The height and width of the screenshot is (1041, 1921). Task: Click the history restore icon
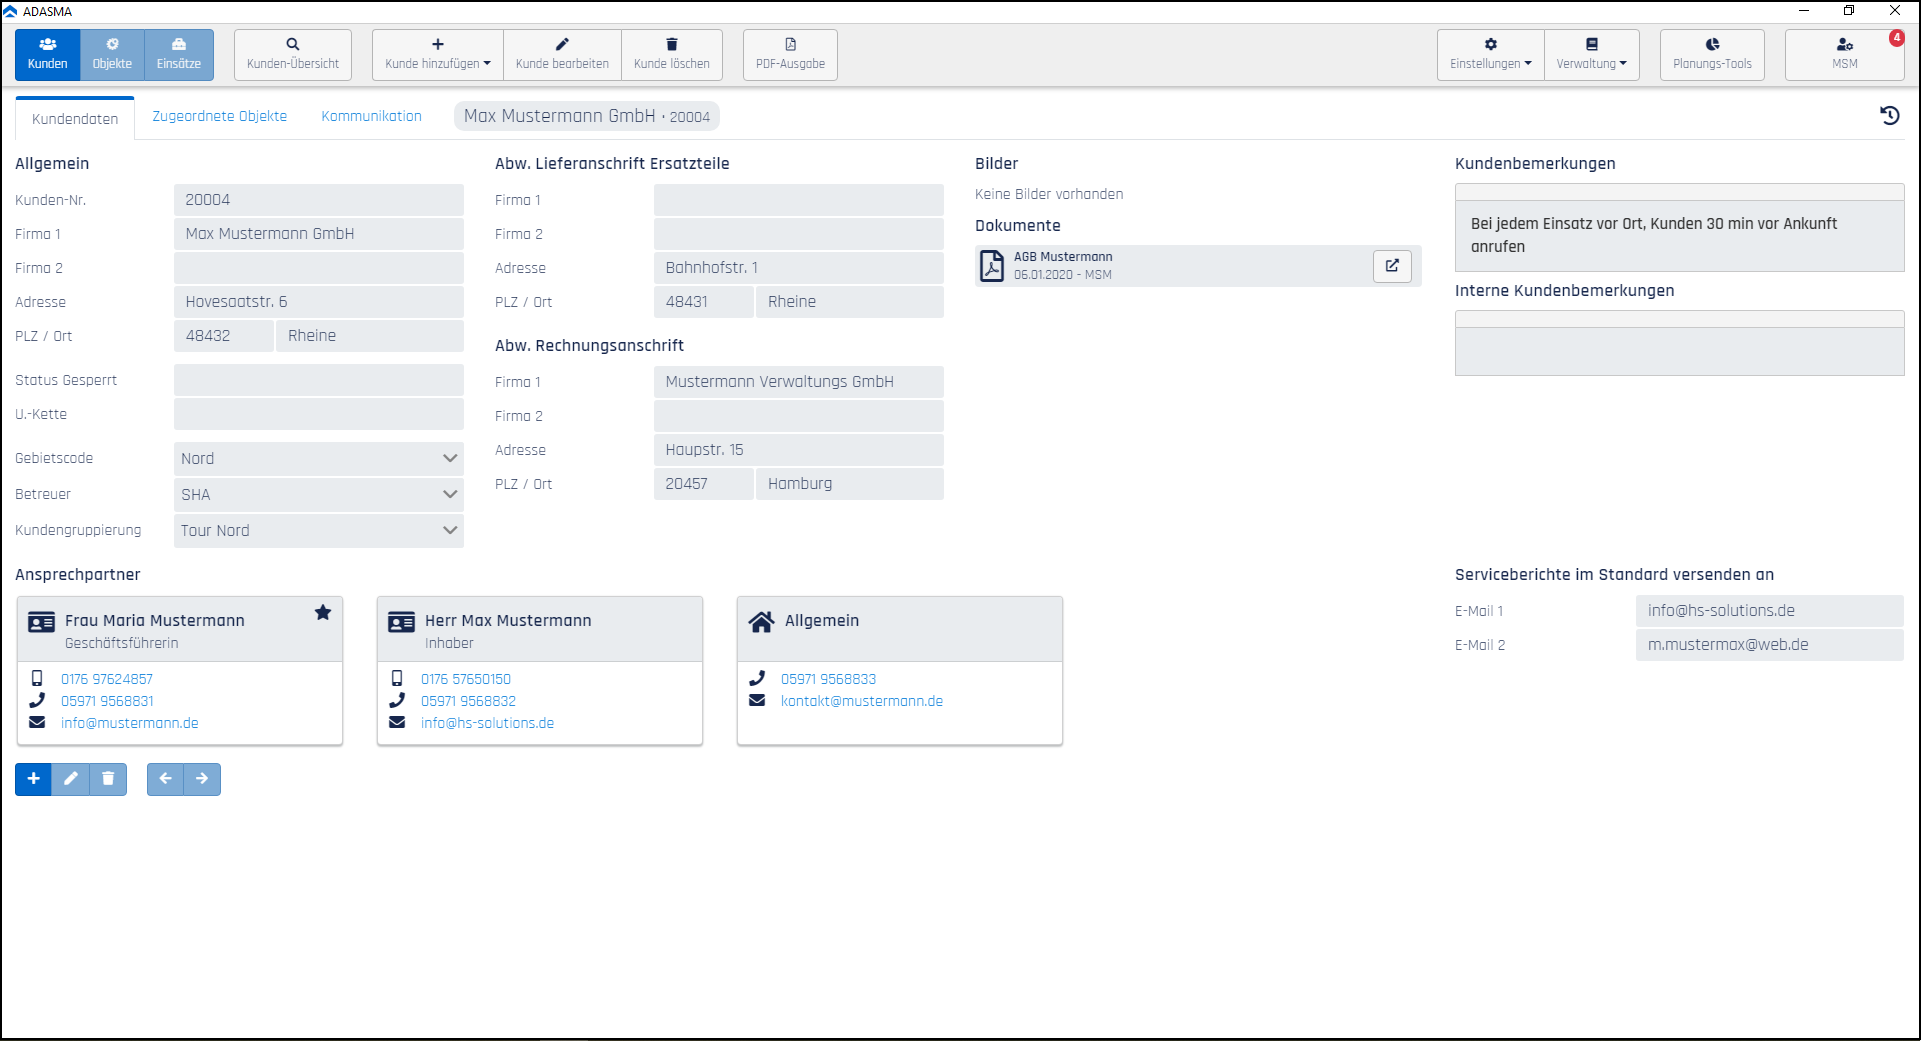pos(1890,116)
